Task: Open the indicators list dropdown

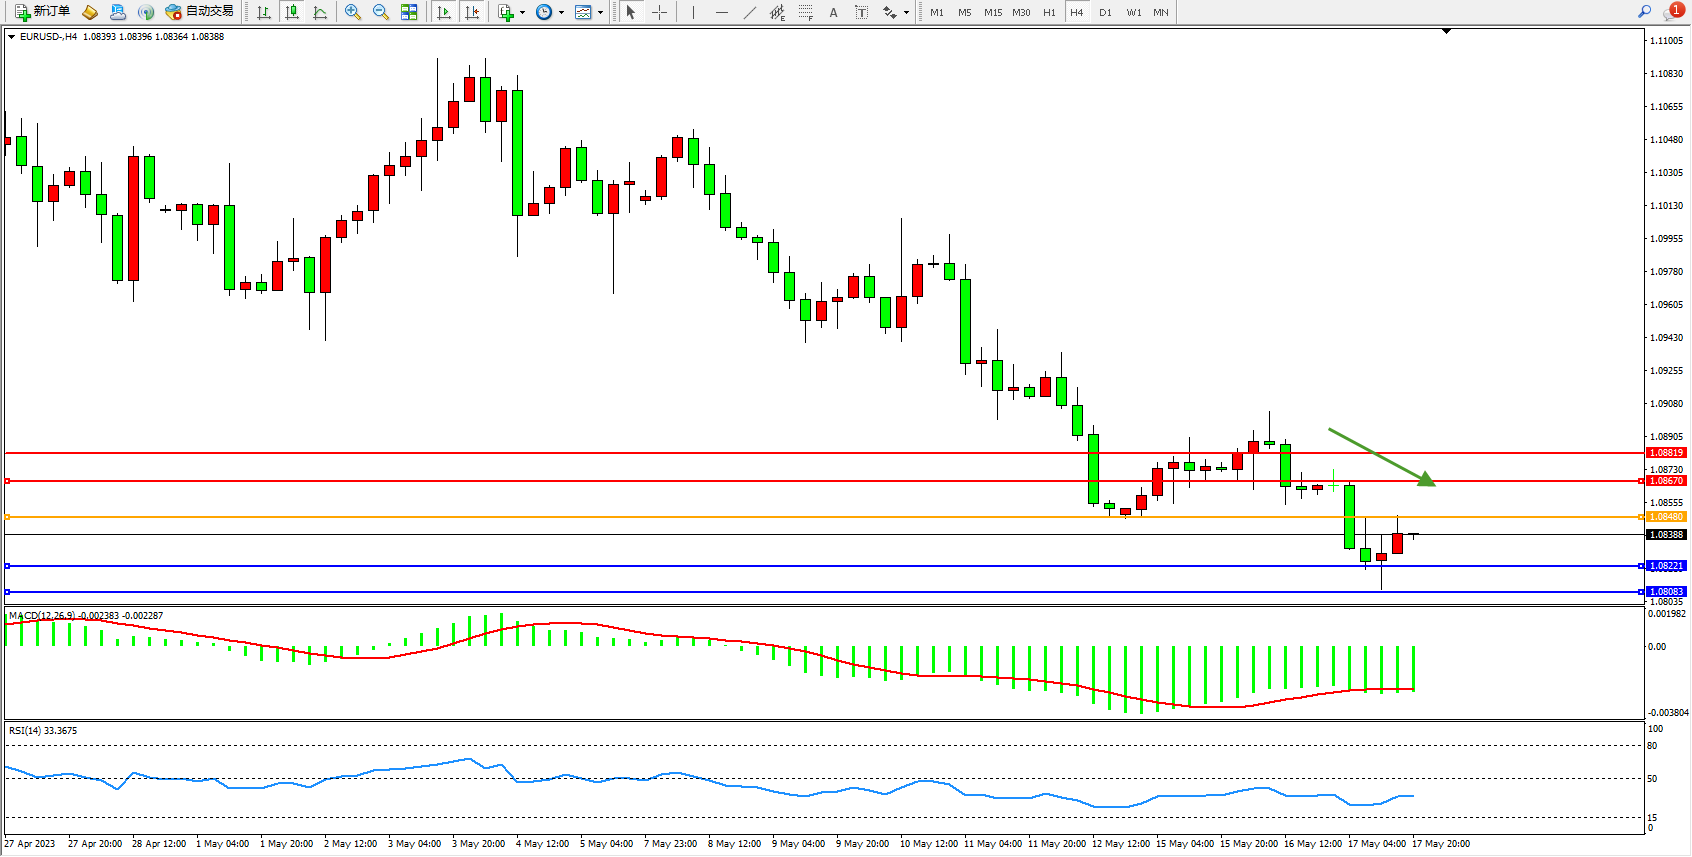Action: [x=521, y=13]
